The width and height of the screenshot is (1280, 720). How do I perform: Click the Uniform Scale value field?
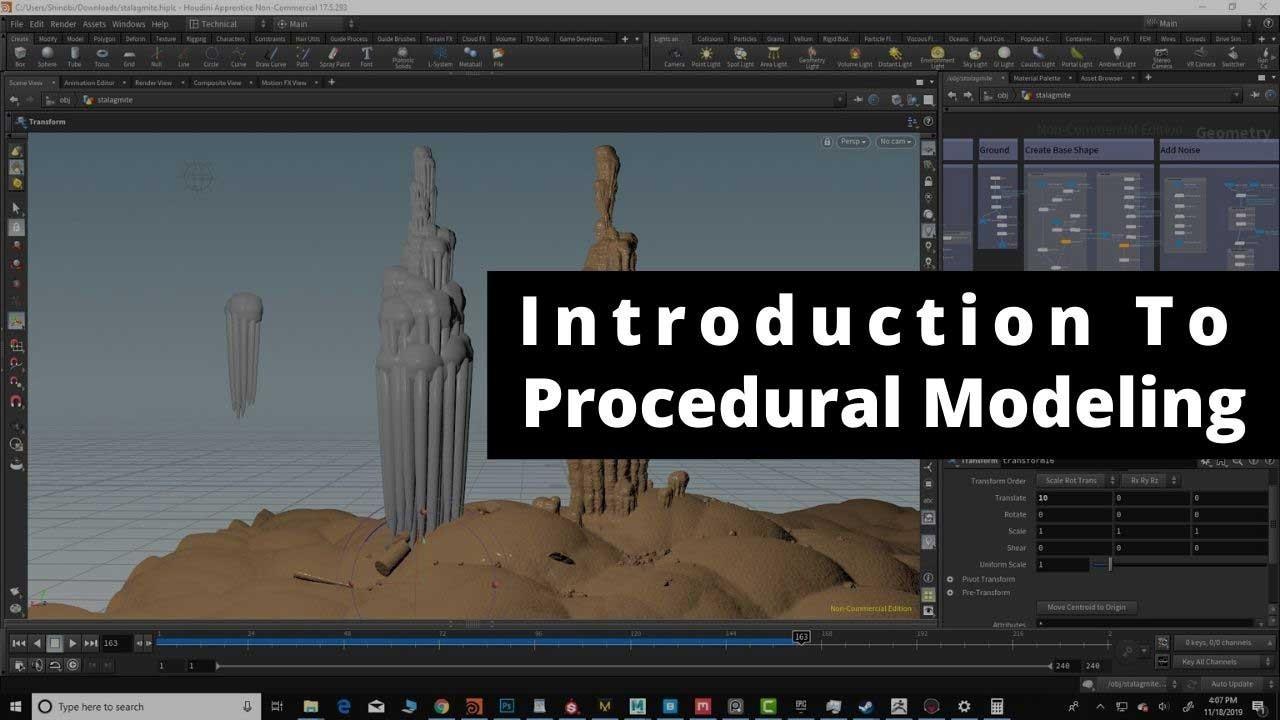click(1062, 565)
